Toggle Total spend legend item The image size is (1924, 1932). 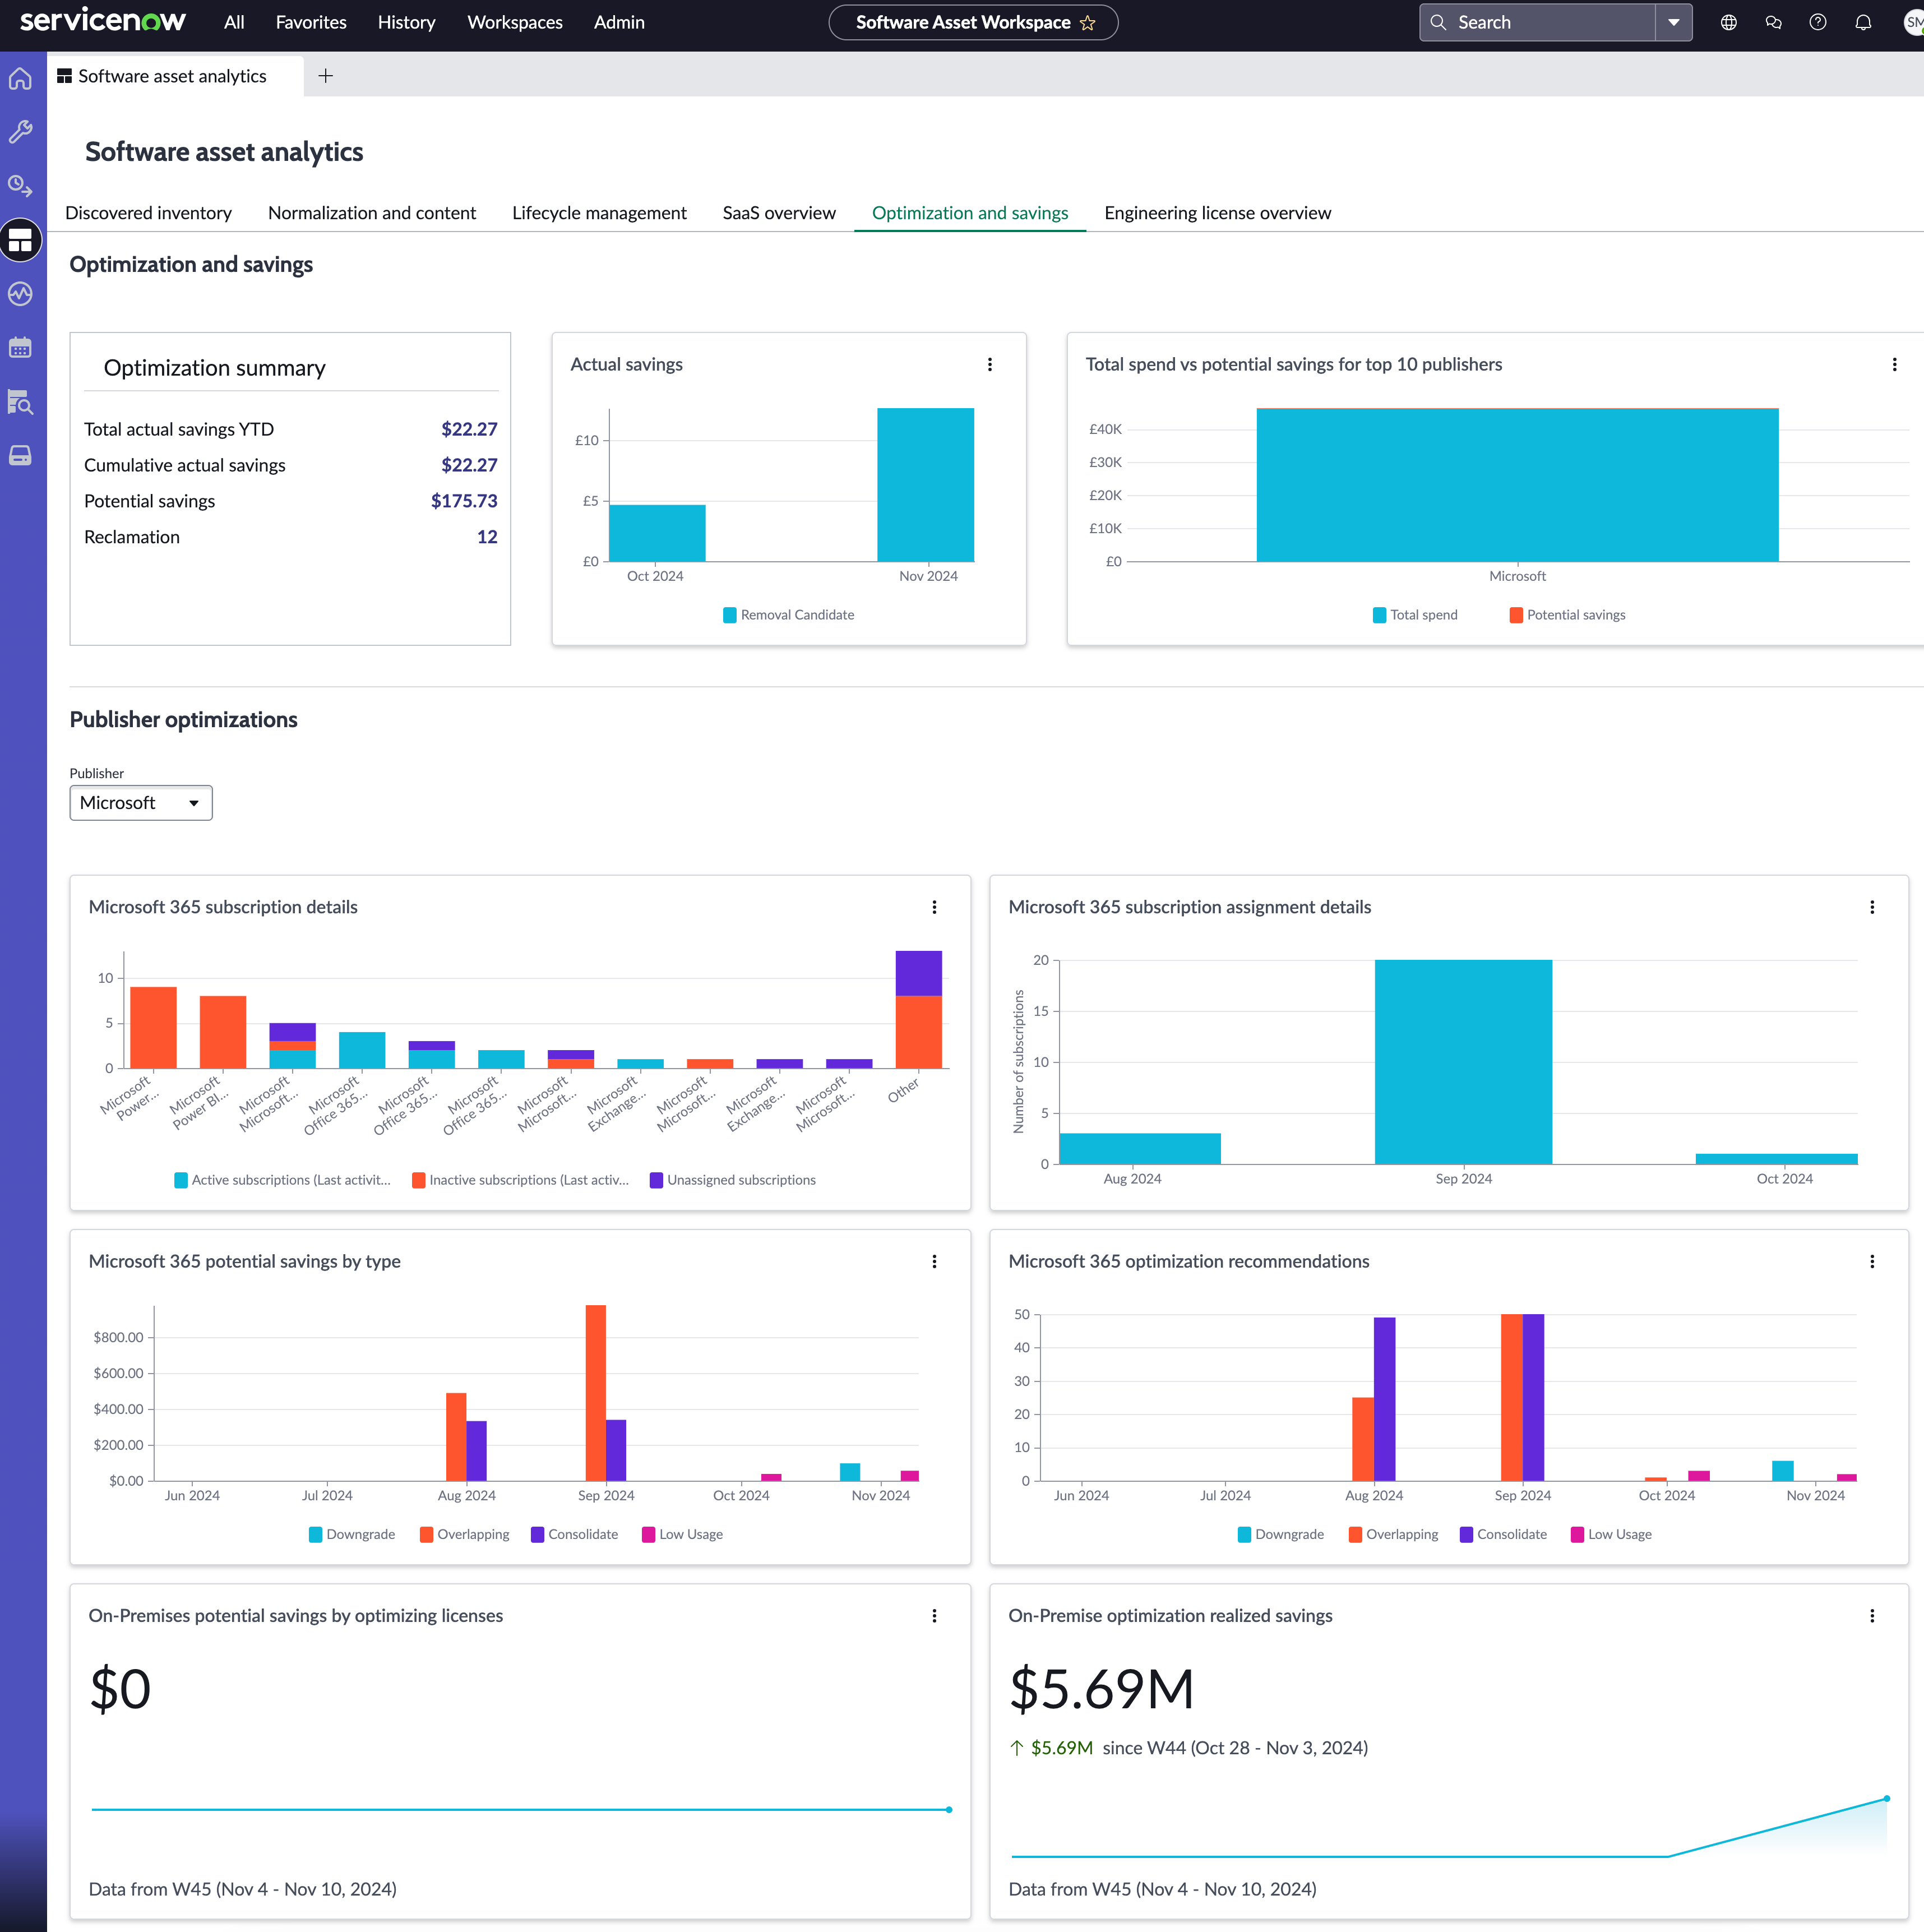pyautogui.click(x=1416, y=615)
